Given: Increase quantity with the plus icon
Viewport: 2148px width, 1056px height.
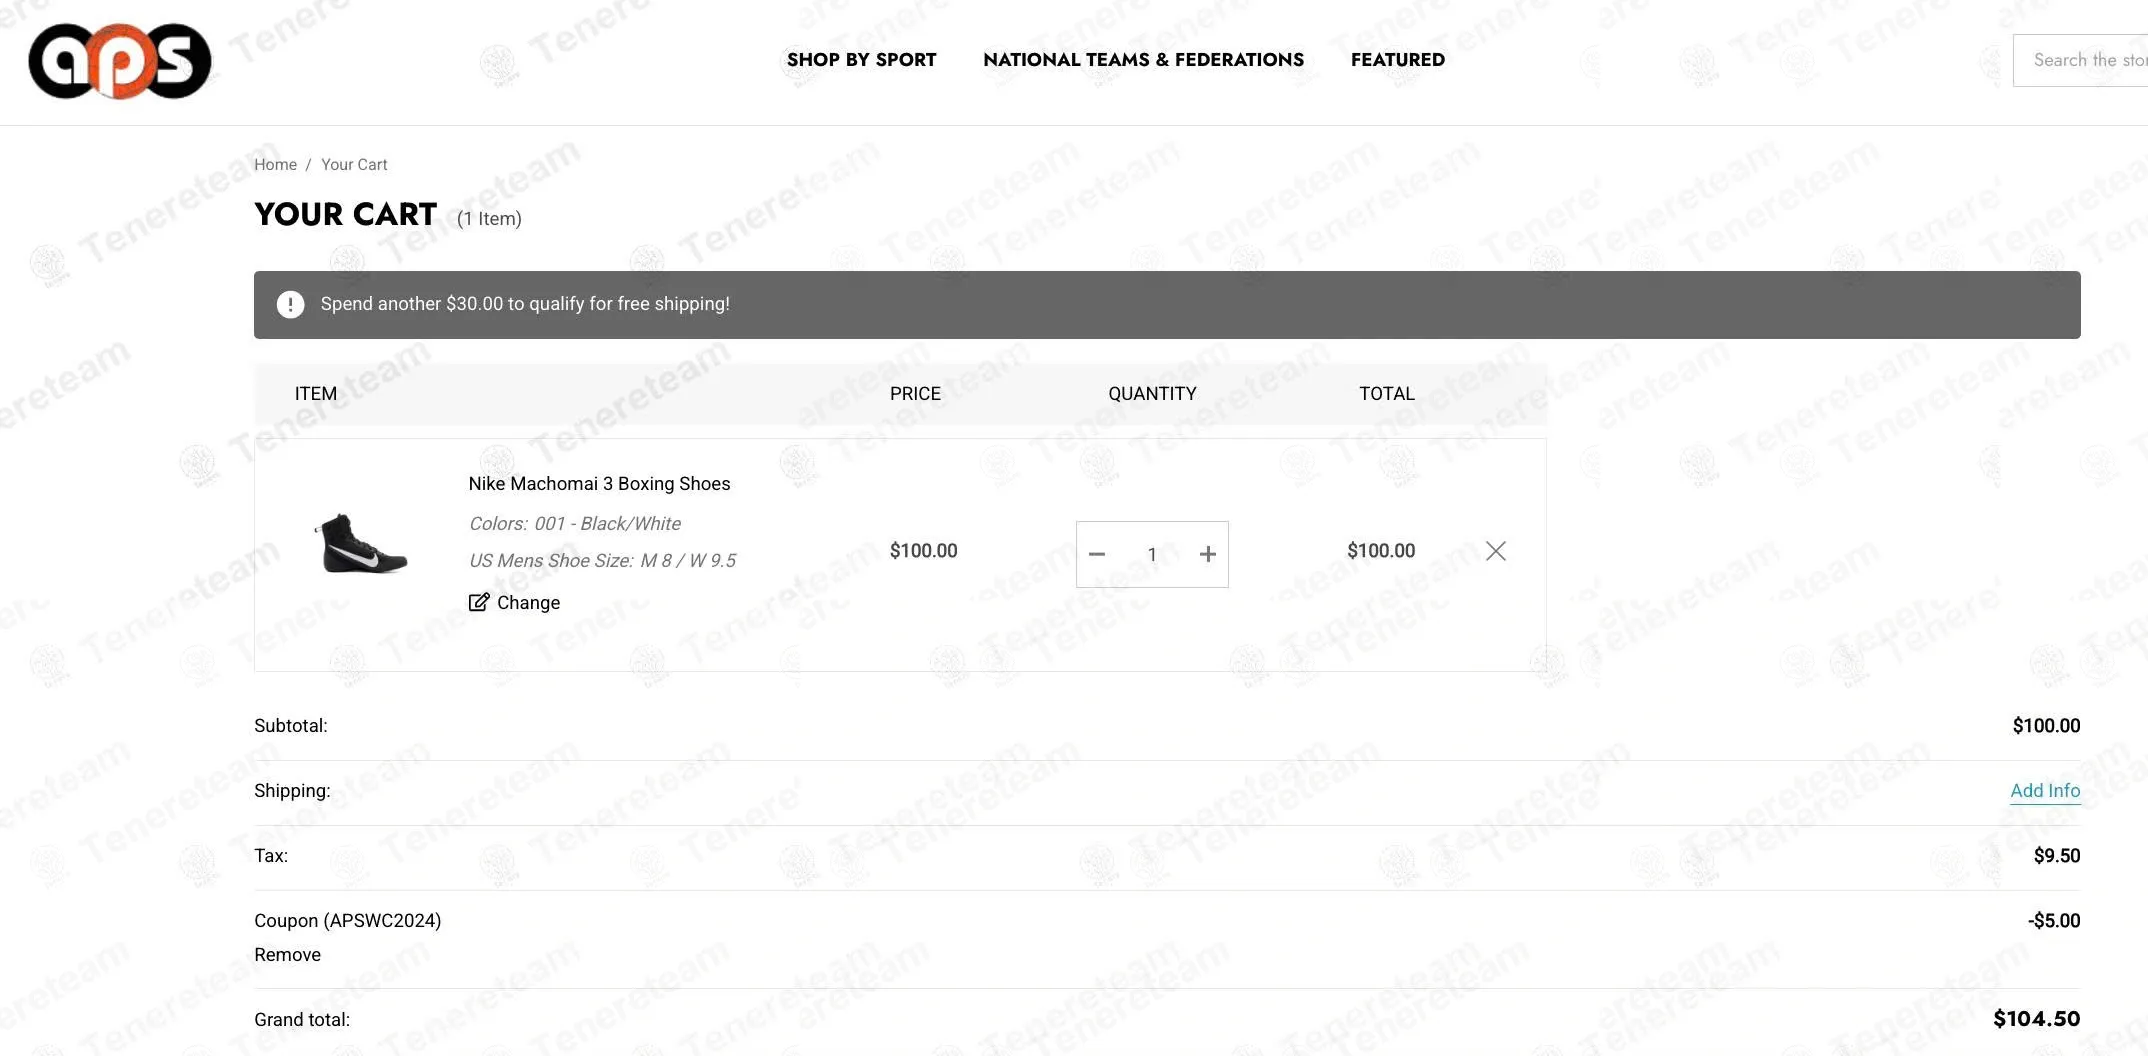Looking at the screenshot, I should tap(1208, 554).
